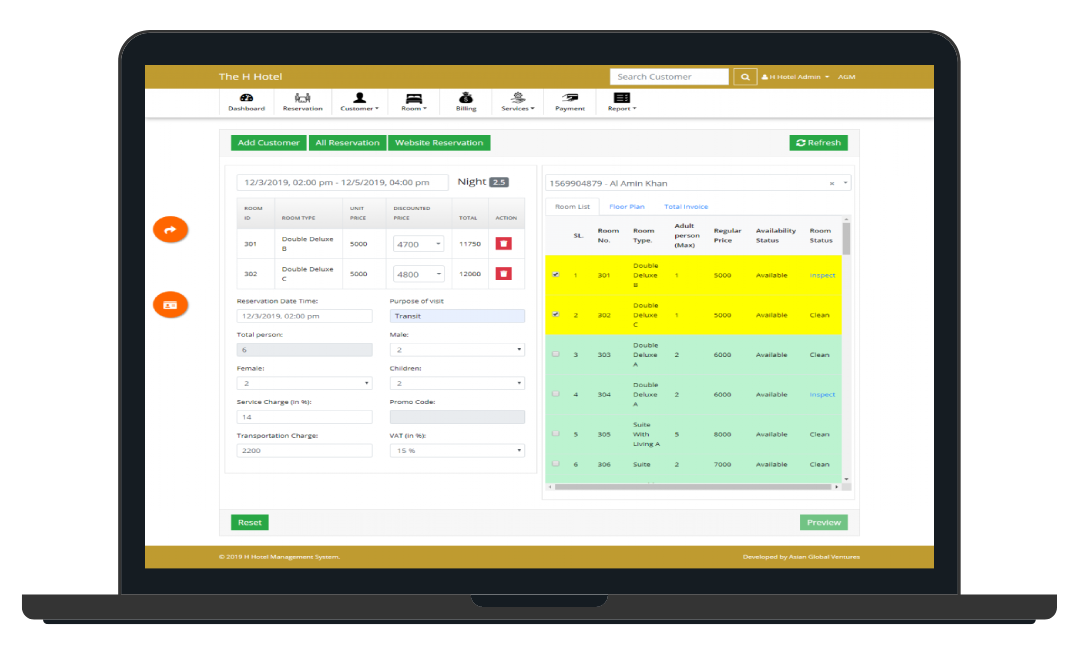Clear selected customer Al Amin Khan
This screenshot has height=660, width=1080.
pyautogui.click(x=832, y=183)
